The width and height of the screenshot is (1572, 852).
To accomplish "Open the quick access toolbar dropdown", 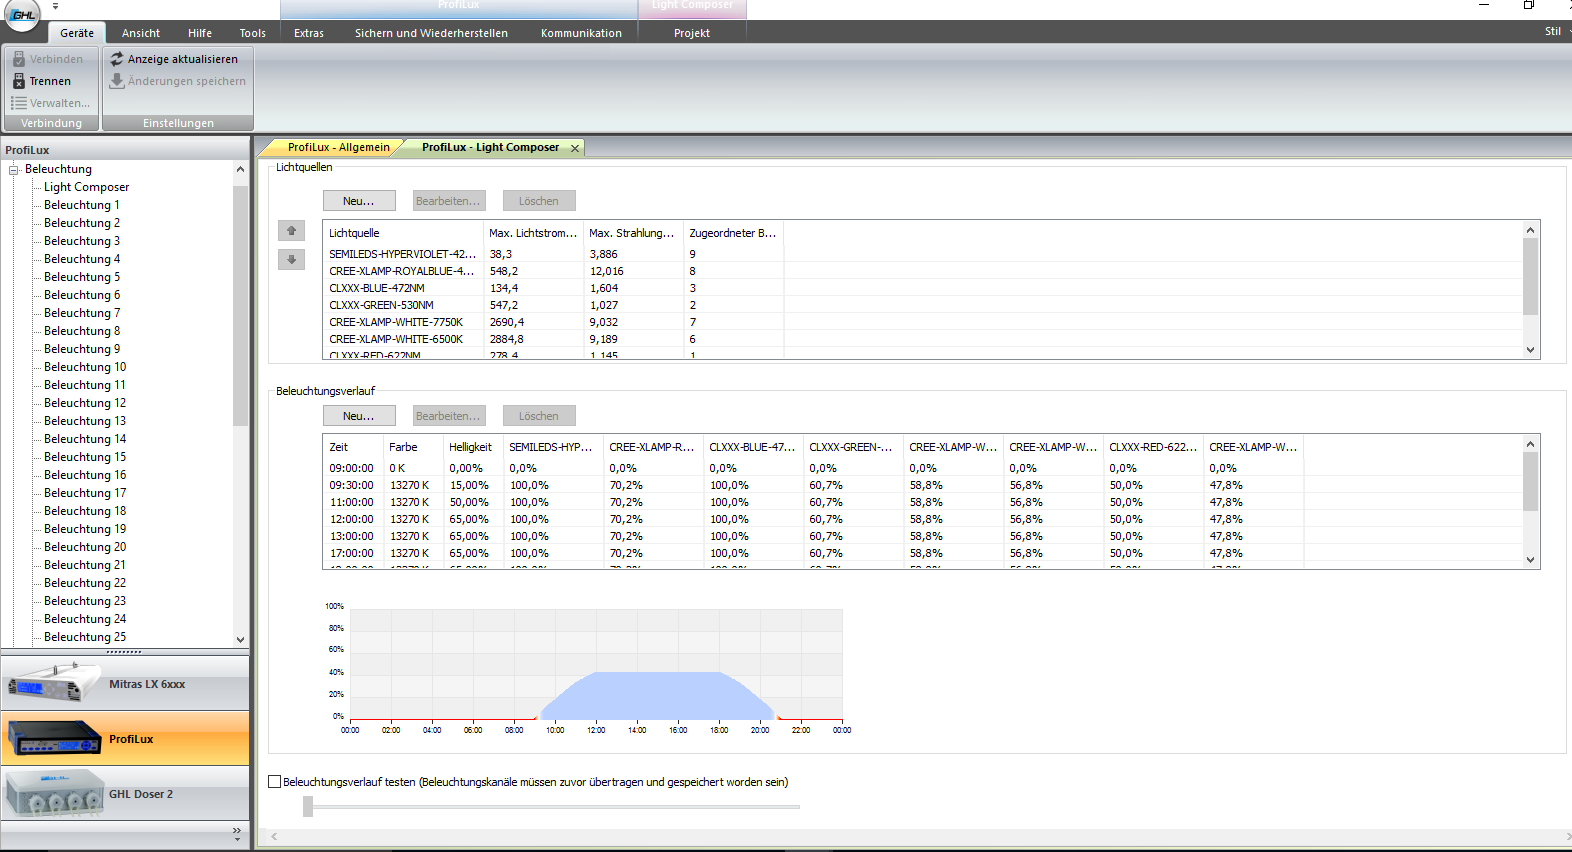I will point(55,6).
